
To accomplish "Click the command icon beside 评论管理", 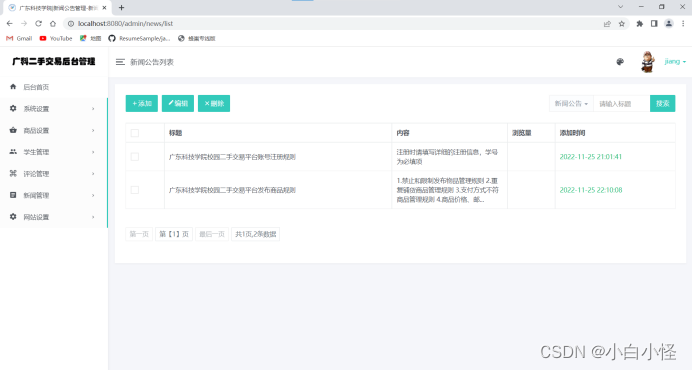I will 13,174.
